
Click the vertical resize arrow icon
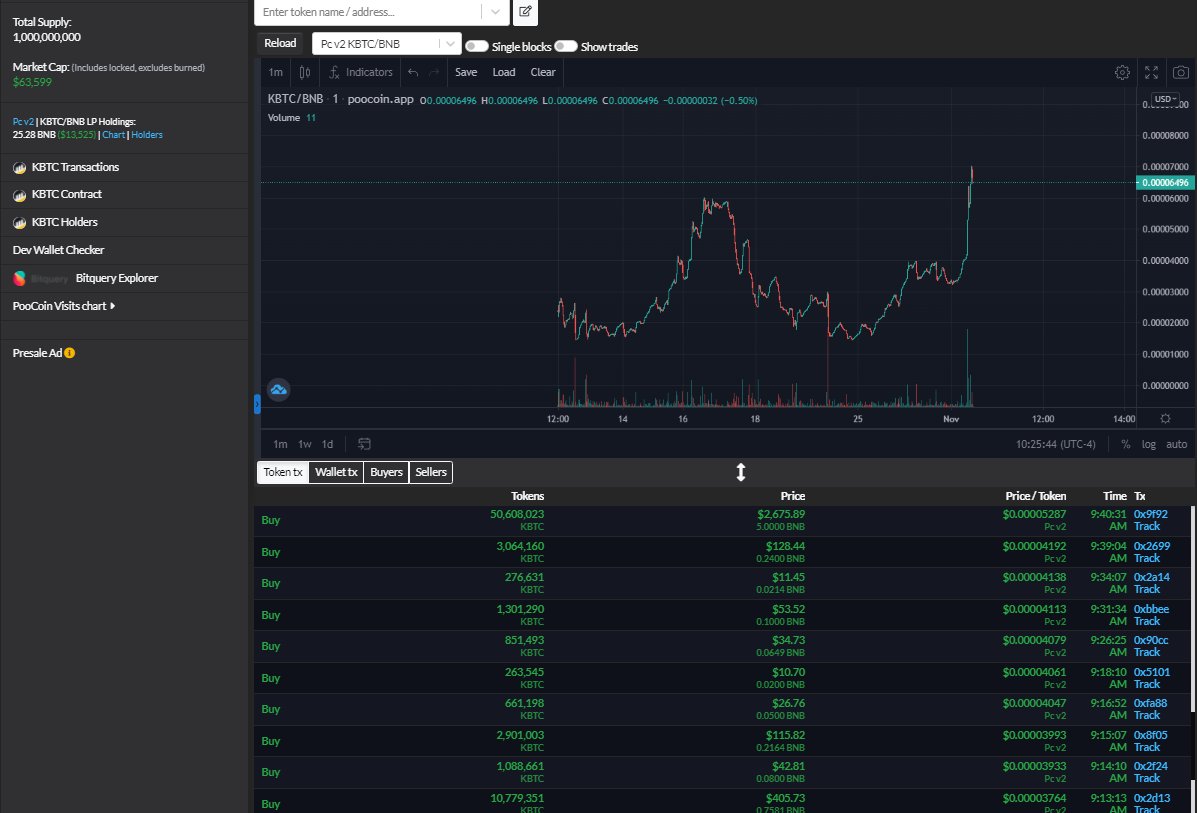[740, 473]
